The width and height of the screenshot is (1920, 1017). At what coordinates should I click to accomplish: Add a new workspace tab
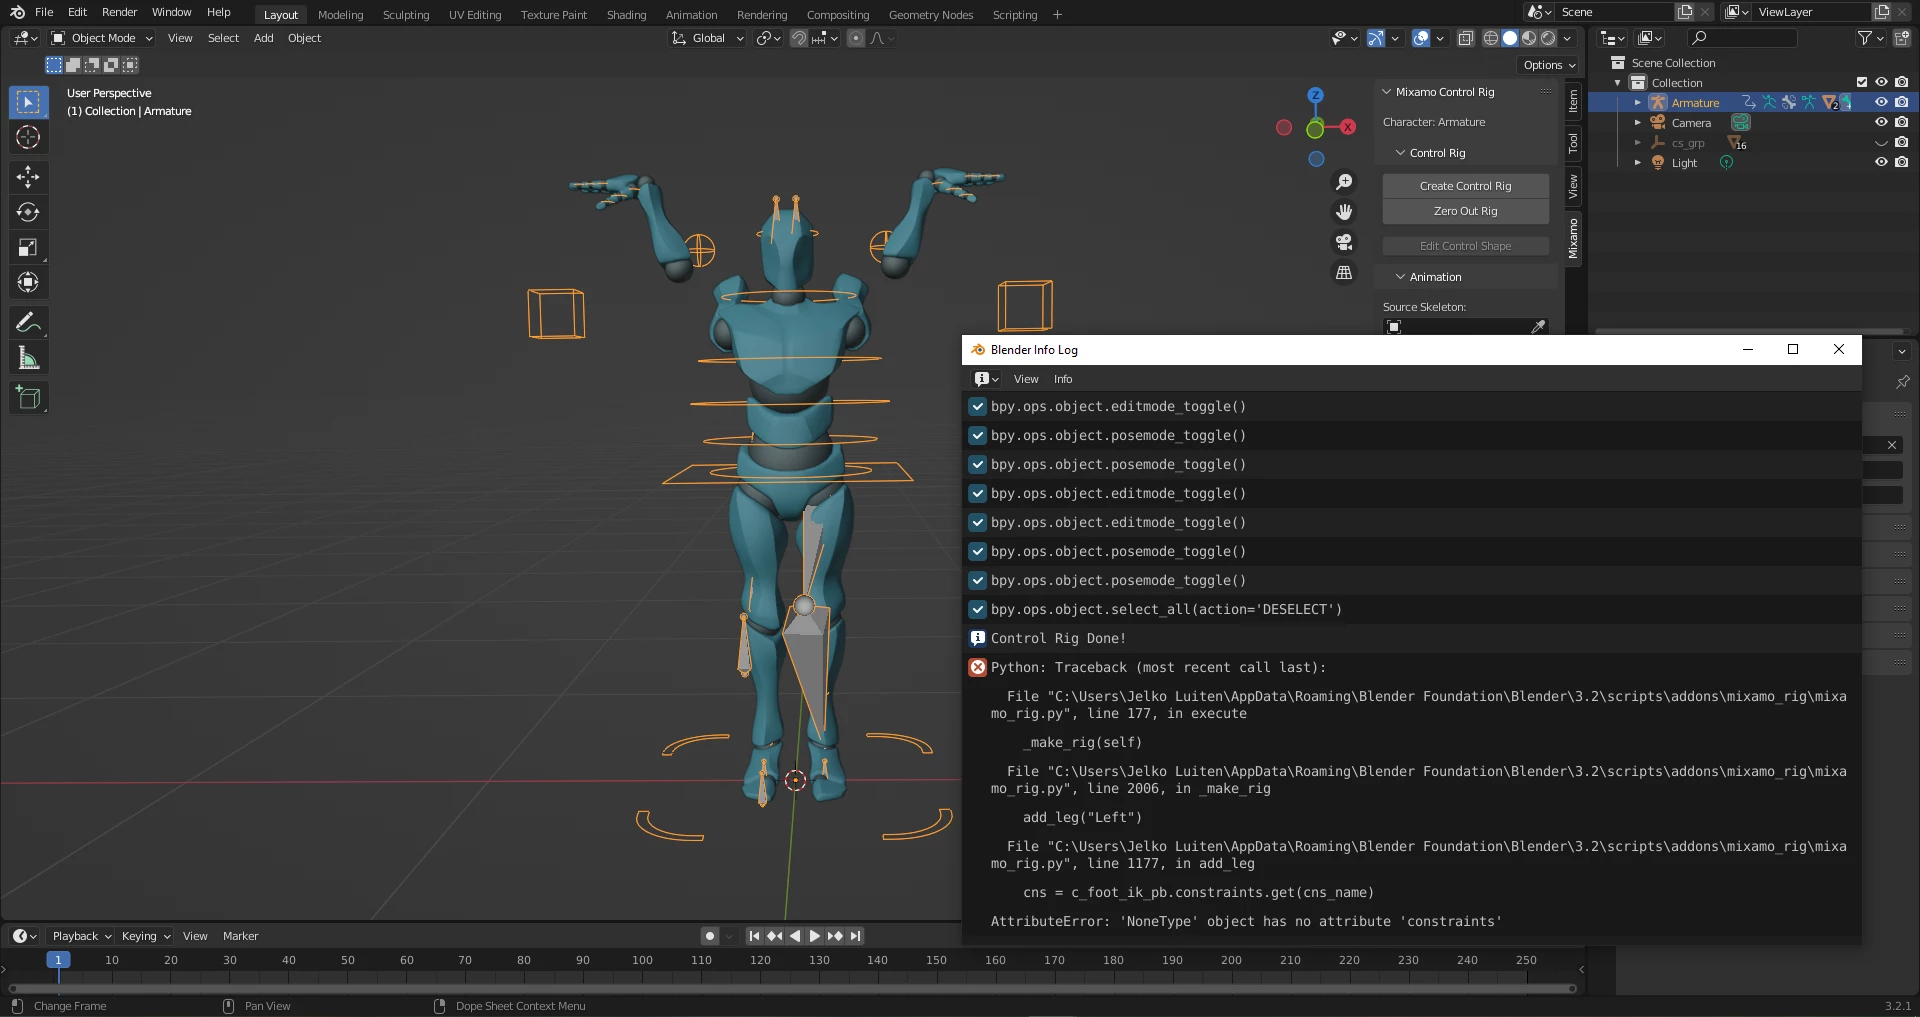click(1057, 14)
